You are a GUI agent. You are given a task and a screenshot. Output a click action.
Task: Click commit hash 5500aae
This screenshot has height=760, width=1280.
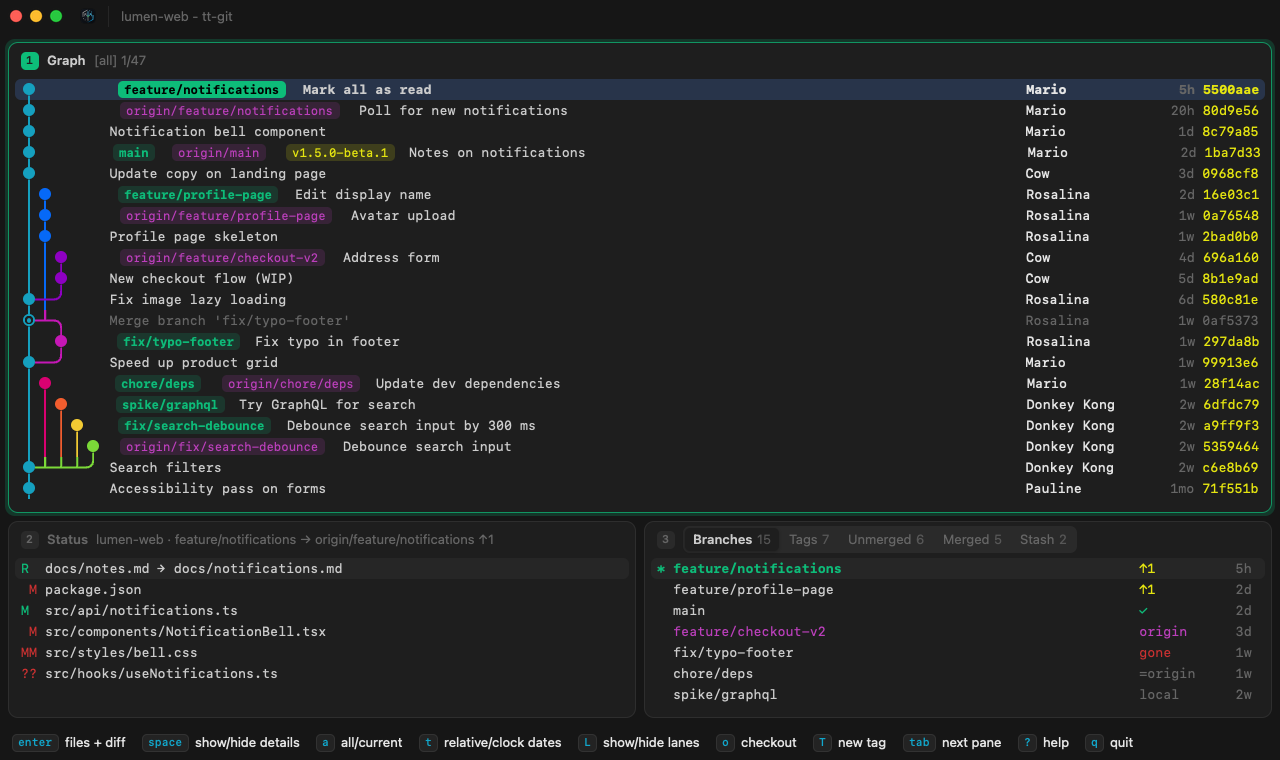click(1231, 89)
